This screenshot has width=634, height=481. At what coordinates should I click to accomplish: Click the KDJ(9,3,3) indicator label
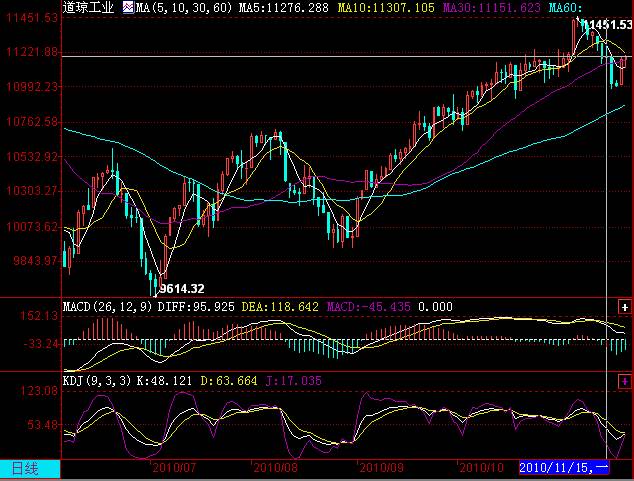[x=97, y=381]
